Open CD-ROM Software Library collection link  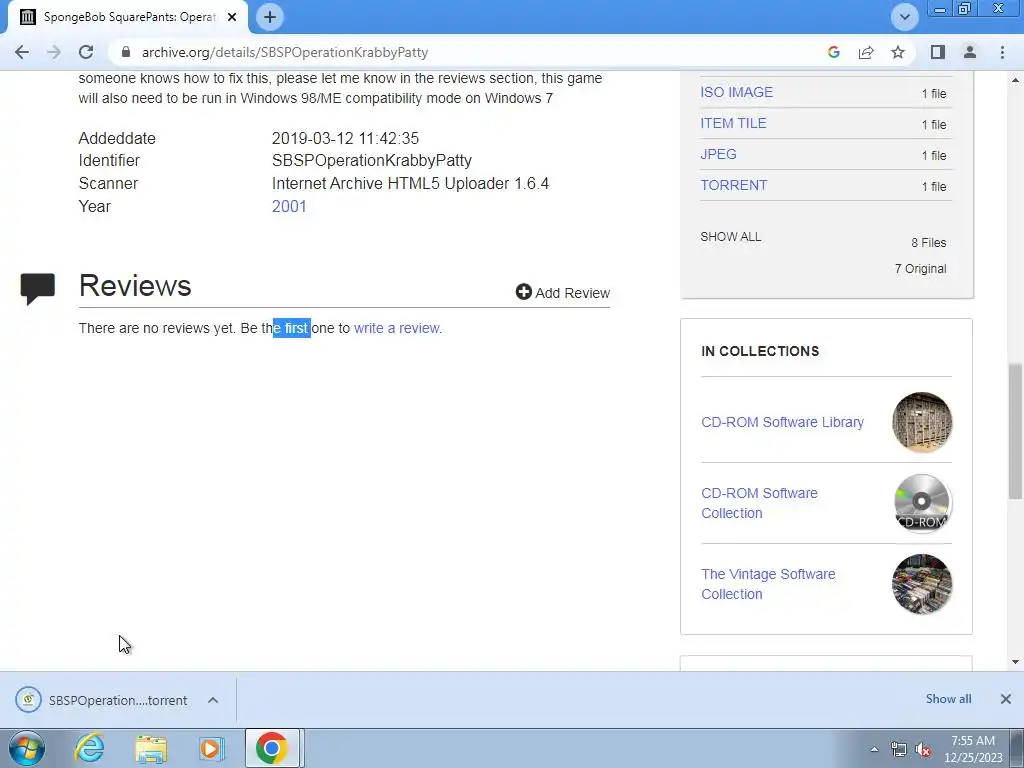click(782, 422)
